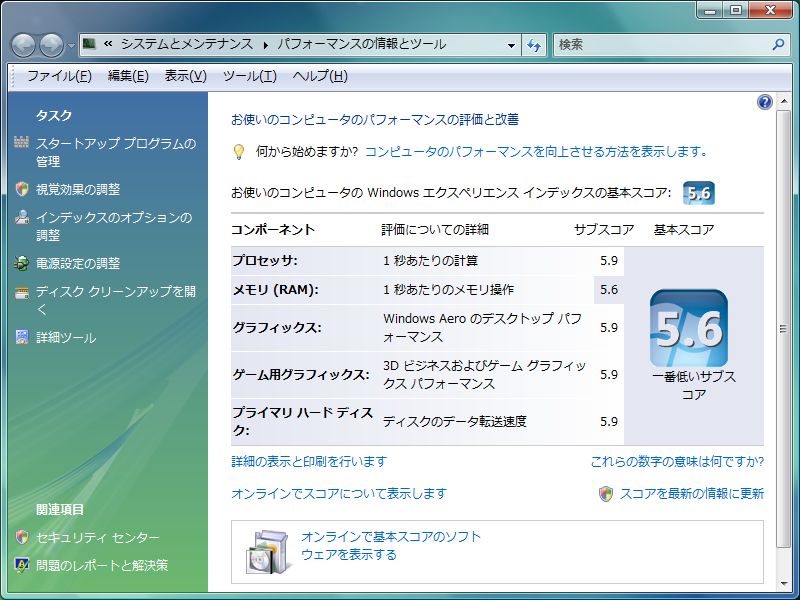Click the システムとメンテナンス breadcrumb
The width and height of the screenshot is (800, 600).
pos(187,44)
